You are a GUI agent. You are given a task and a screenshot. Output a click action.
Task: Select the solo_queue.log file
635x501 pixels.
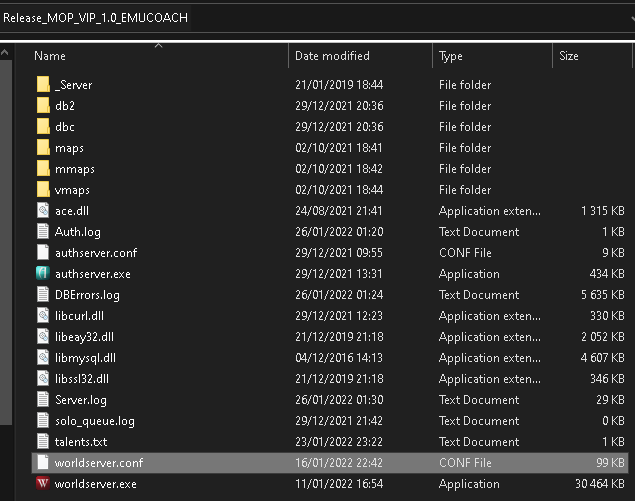click(94, 421)
